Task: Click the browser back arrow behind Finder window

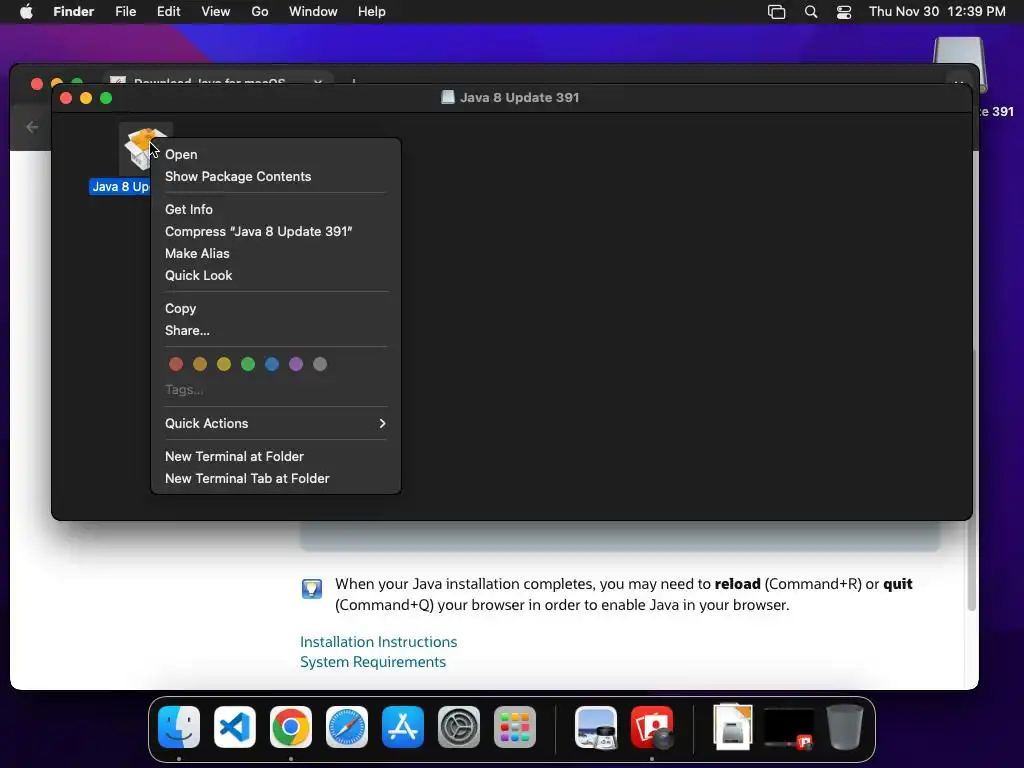Action: (32, 127)
